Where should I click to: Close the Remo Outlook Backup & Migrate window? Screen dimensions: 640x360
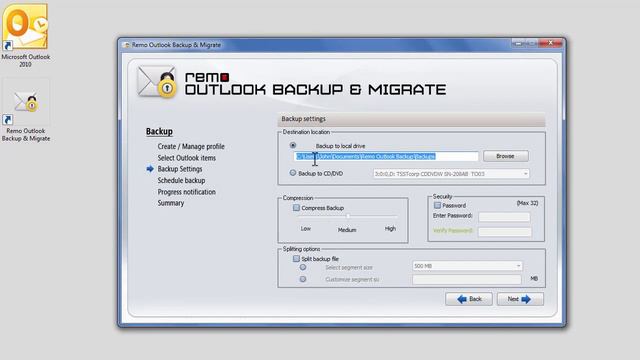tap(550, 43)
